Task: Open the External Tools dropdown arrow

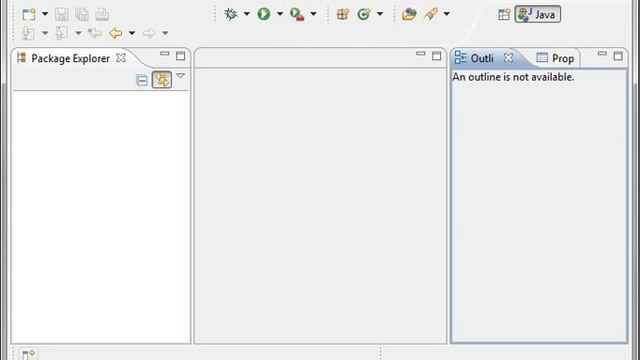Action: (313, 14)
